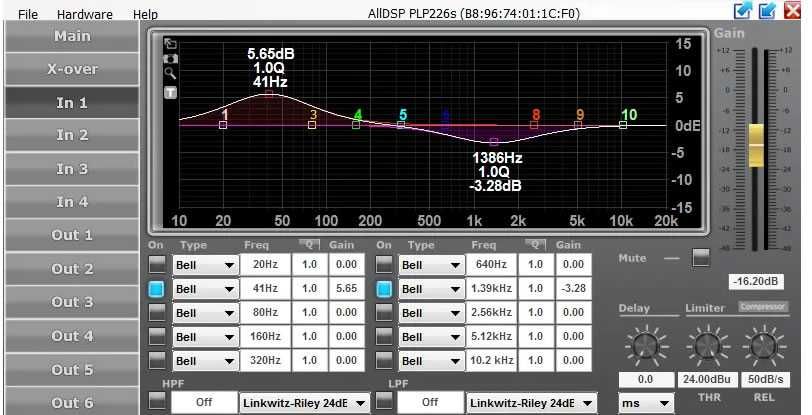Select EQ band marker 5 on graph
The width and height of the screenshot is (812, 415).
coord(401,125)
